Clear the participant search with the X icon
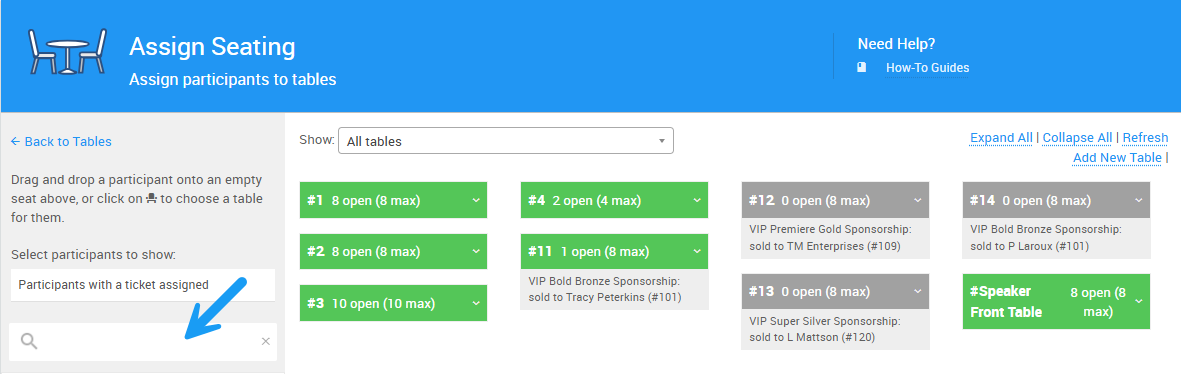This screenshot has height=374, width=1181. 265,342
